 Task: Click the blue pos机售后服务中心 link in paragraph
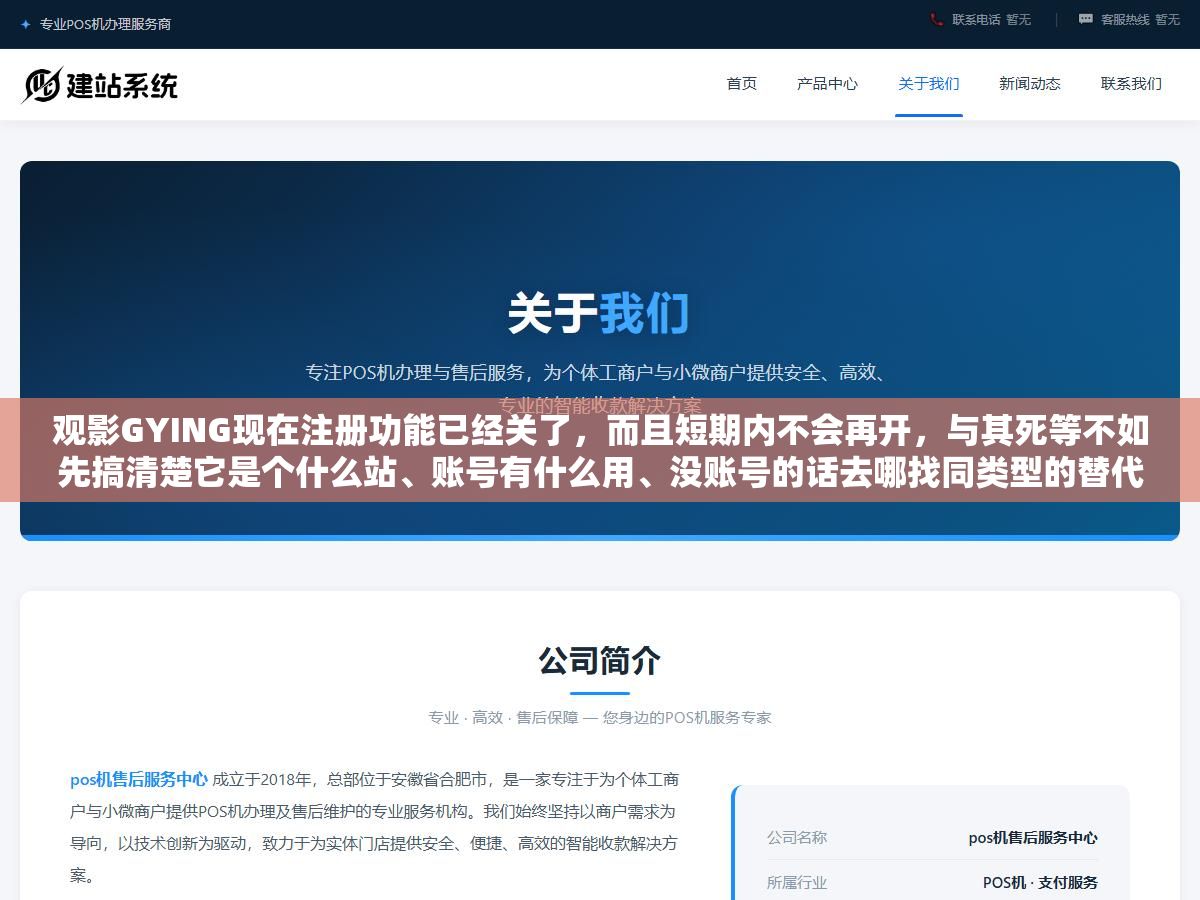click(139, 779)
